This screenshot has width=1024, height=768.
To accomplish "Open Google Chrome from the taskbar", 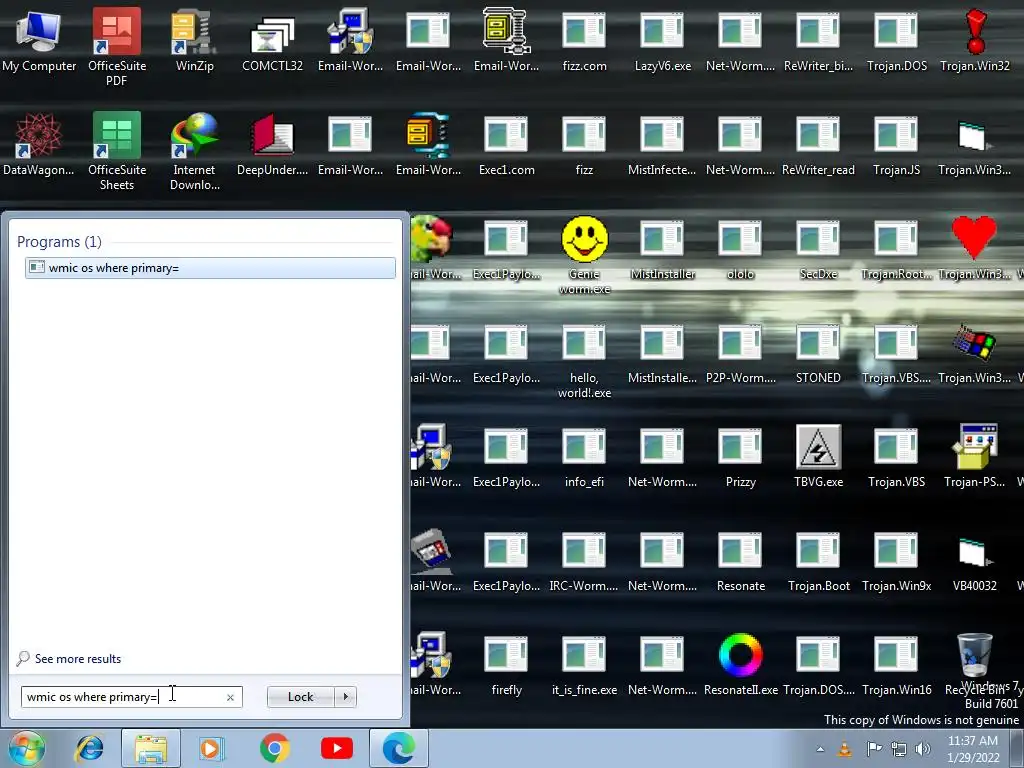I will 274,748.
